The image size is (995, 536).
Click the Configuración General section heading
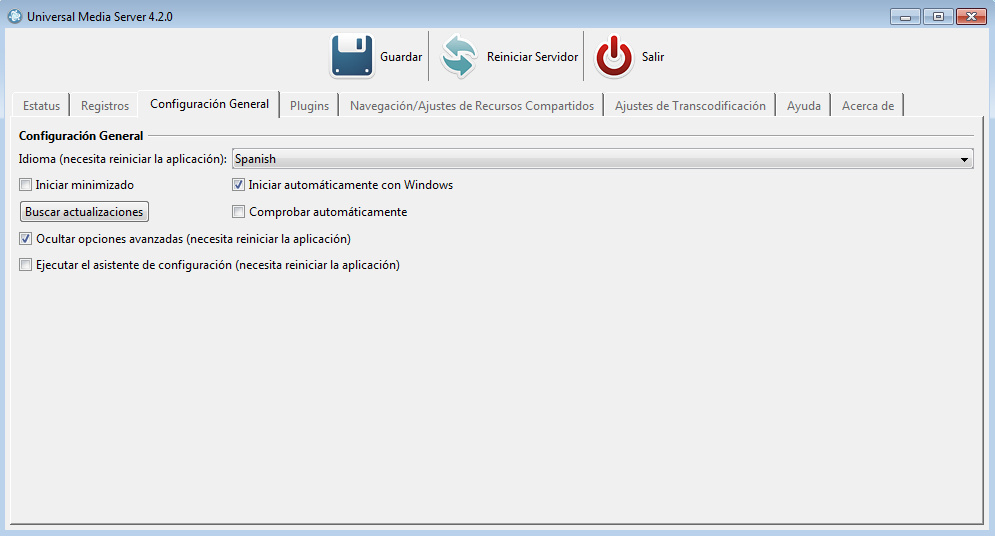pyautogui.click(x=81, y=136)
